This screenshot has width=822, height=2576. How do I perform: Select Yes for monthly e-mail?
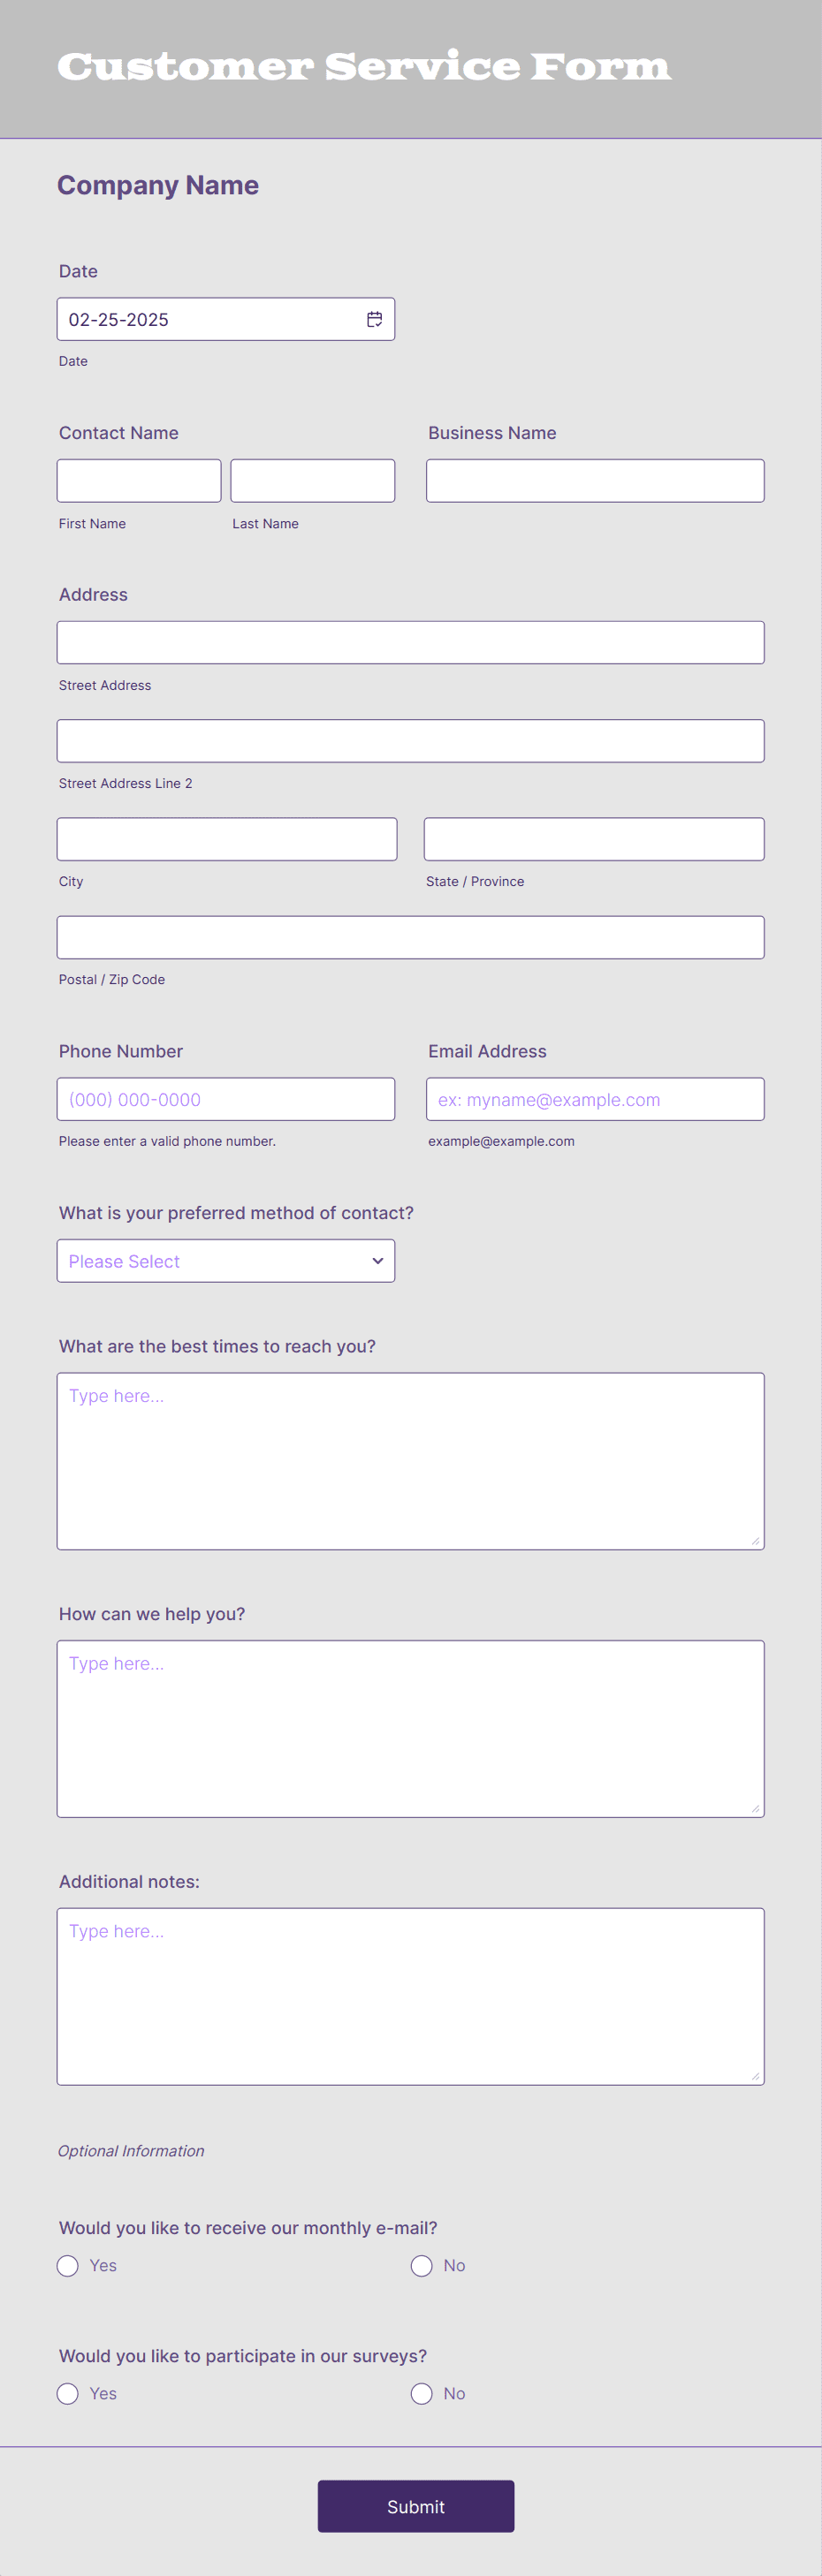[x=68, y=2266]
